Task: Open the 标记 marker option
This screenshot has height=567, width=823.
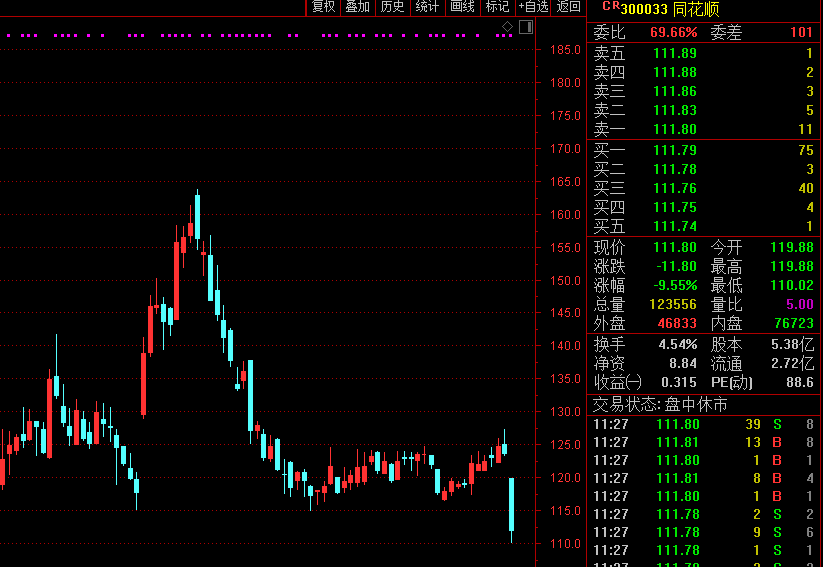Action: 498,7
